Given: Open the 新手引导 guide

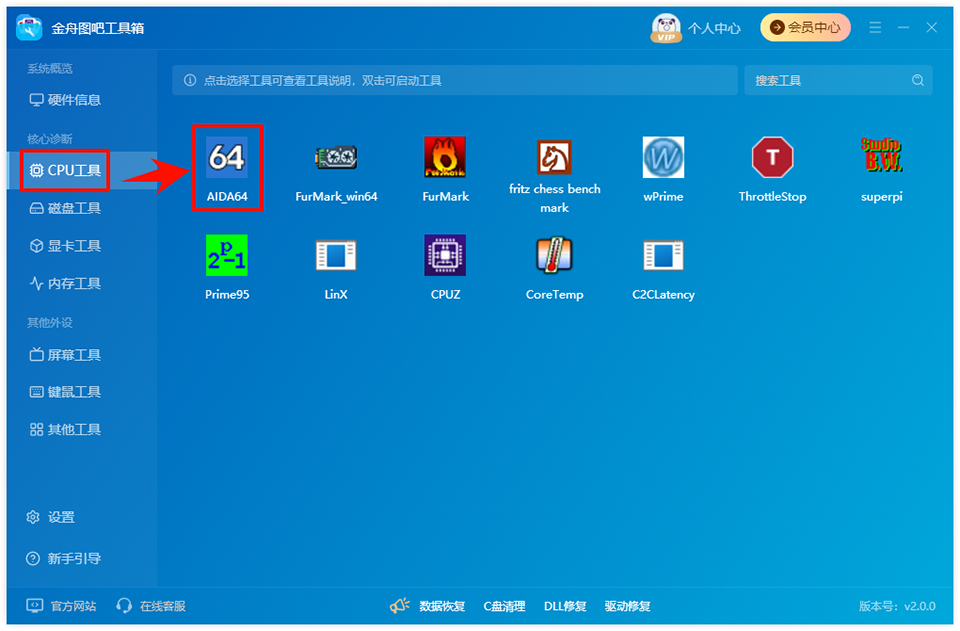Looking at the screenshot, I should (63, 559).
